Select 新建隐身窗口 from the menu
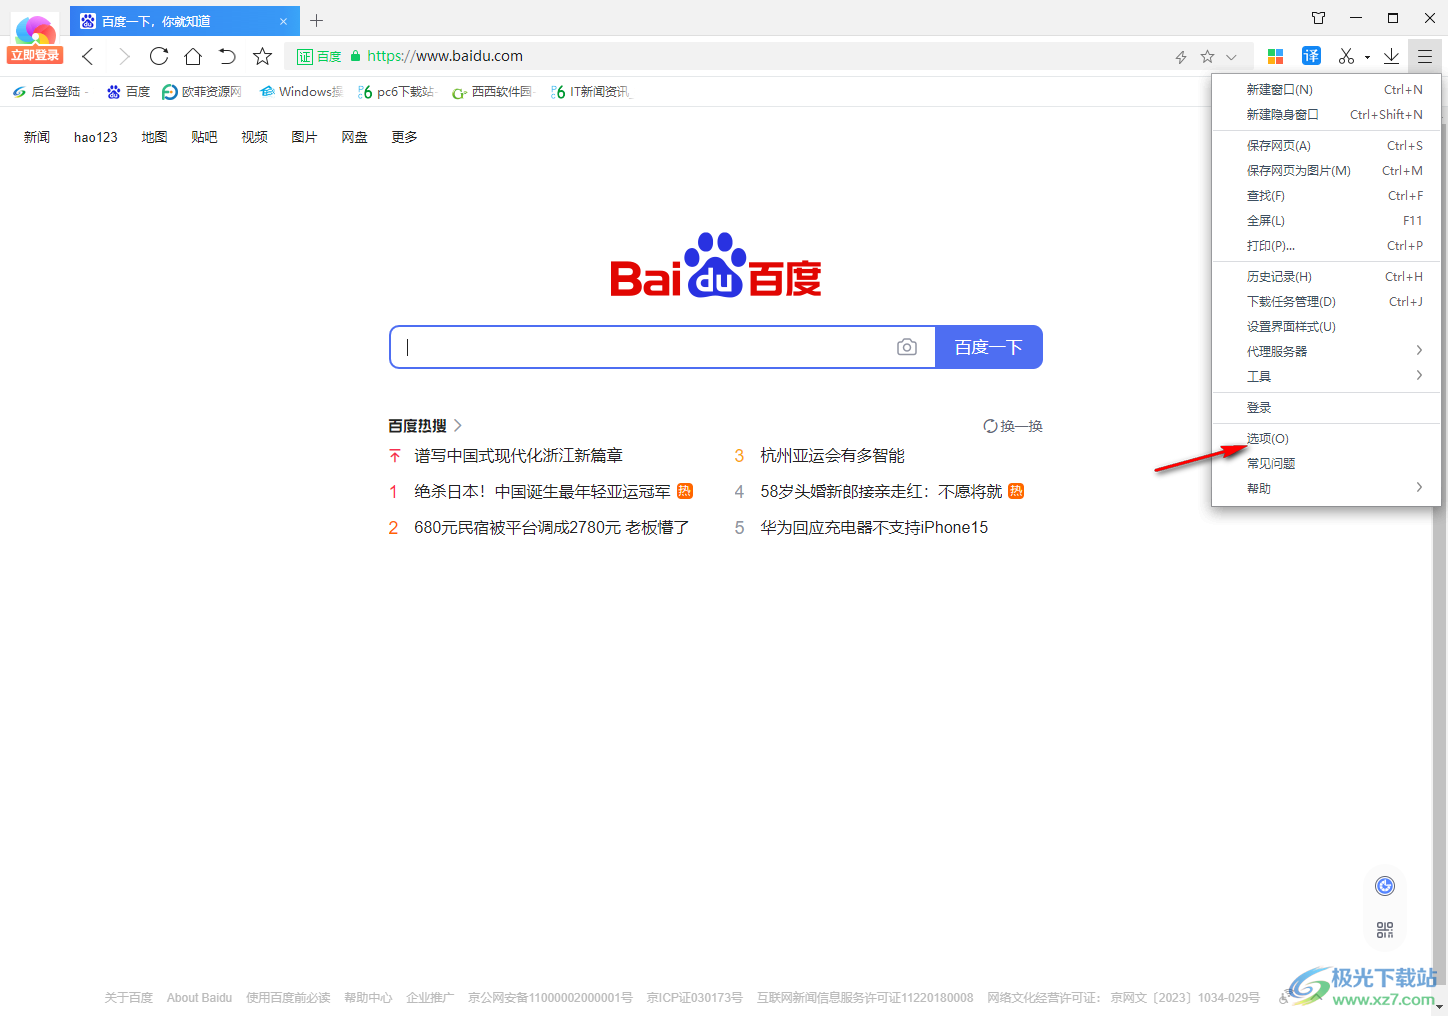 [1326, 115]
